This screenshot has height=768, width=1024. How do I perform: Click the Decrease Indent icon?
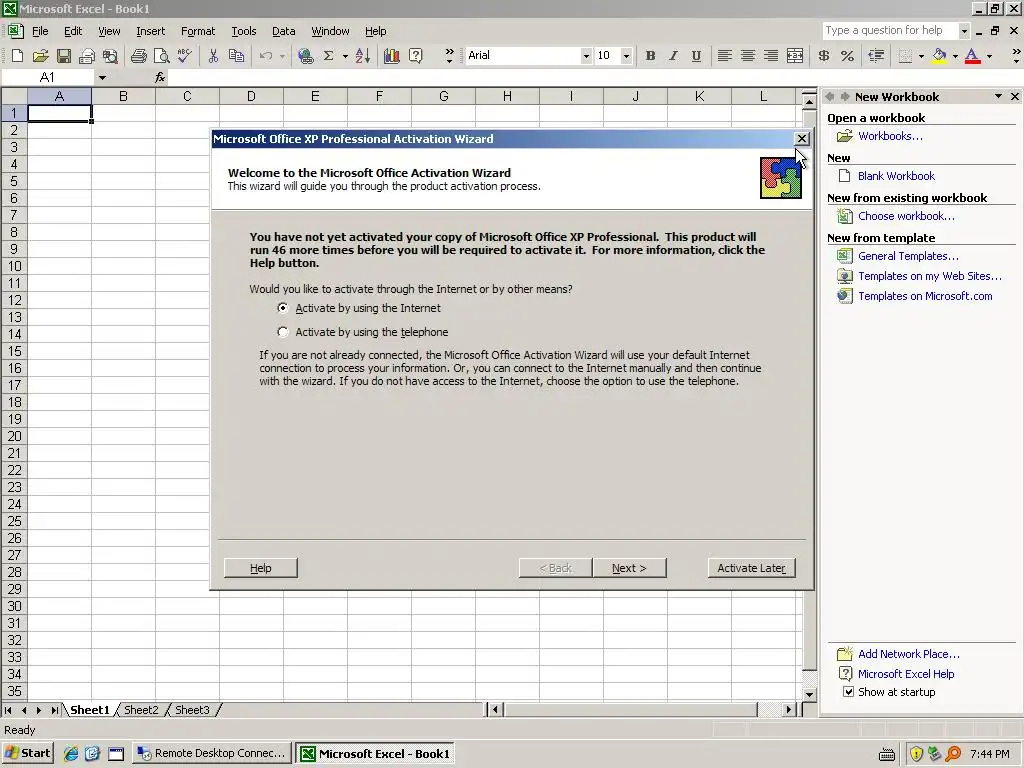876,56
